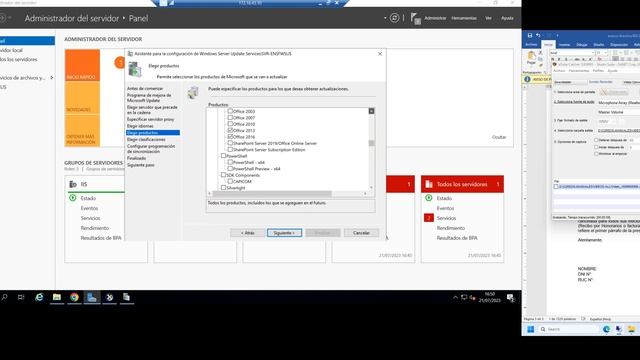Open Insertar tab in Word
640x360 pixels.
[564, 44]
